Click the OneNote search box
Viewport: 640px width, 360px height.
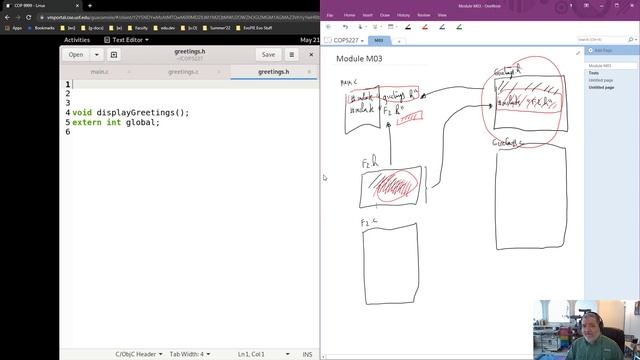[x=602, y=40]
